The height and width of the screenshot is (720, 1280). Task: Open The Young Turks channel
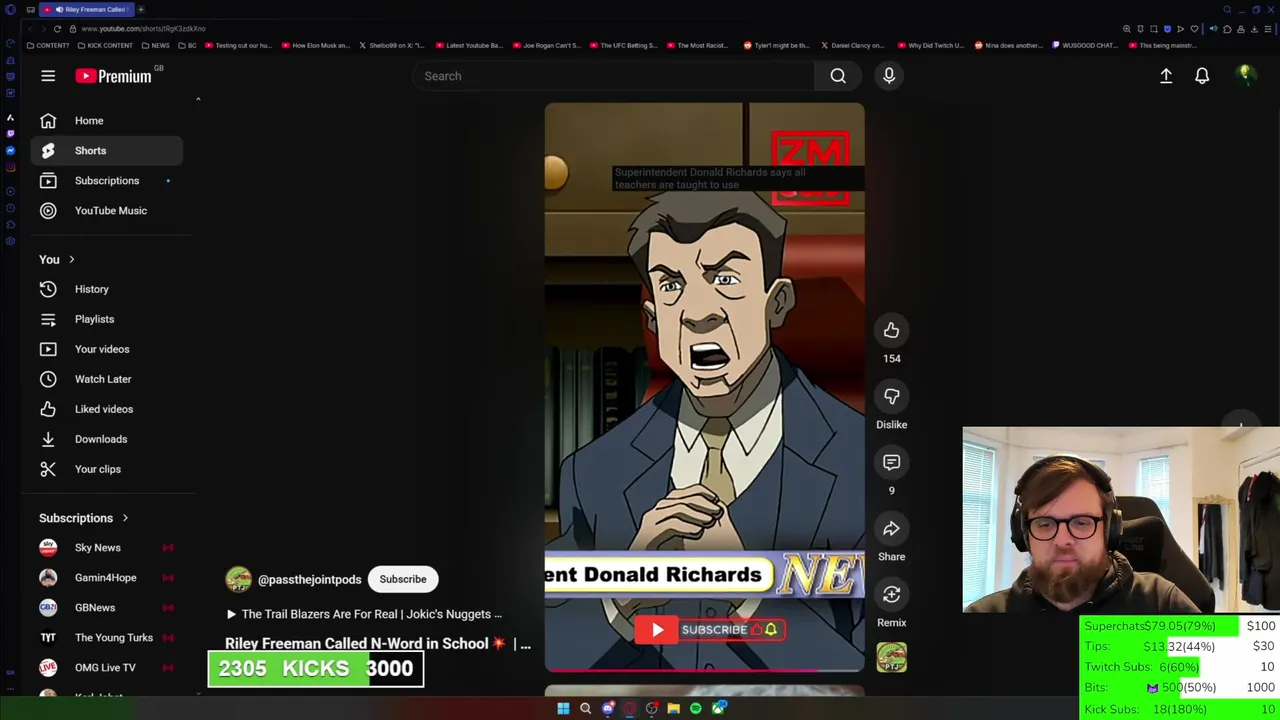107,637
